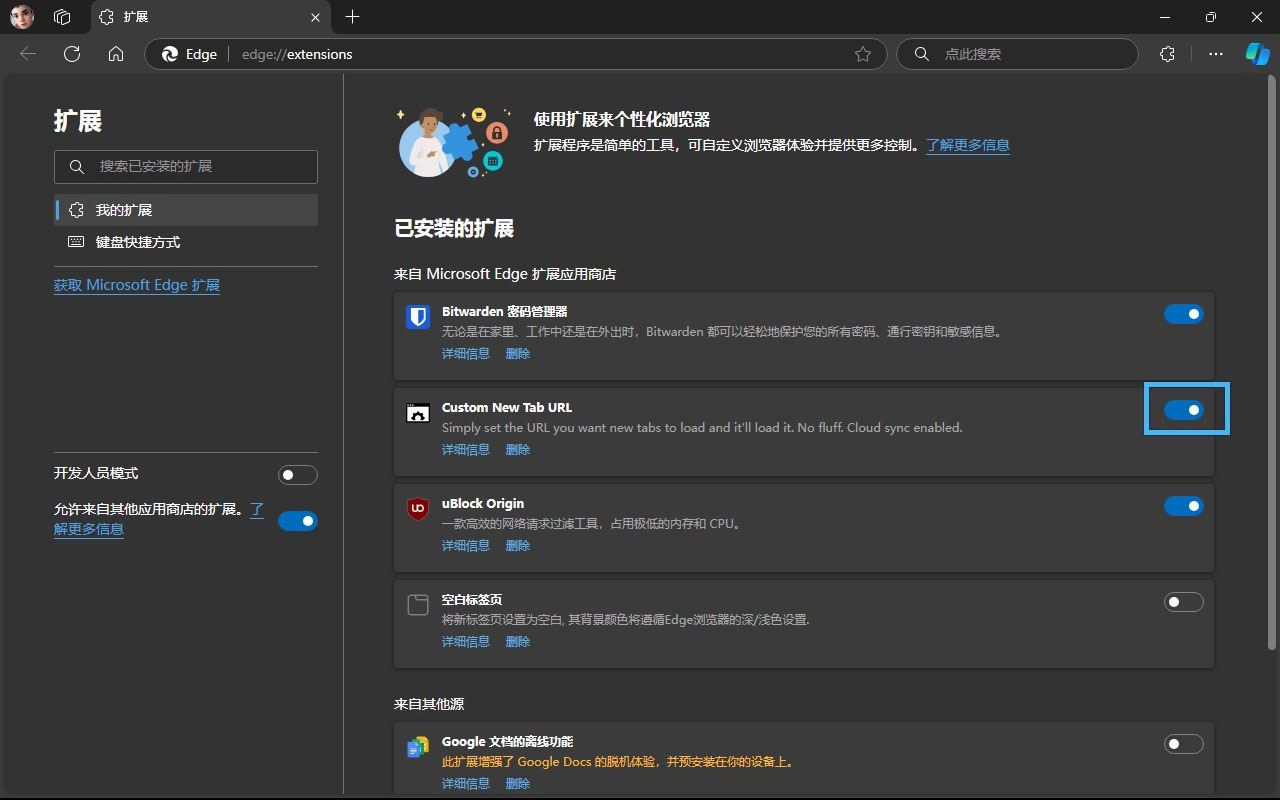Open 键盘快捷方式 in sidebar
1280x800 pixels.
coord(186,242)
